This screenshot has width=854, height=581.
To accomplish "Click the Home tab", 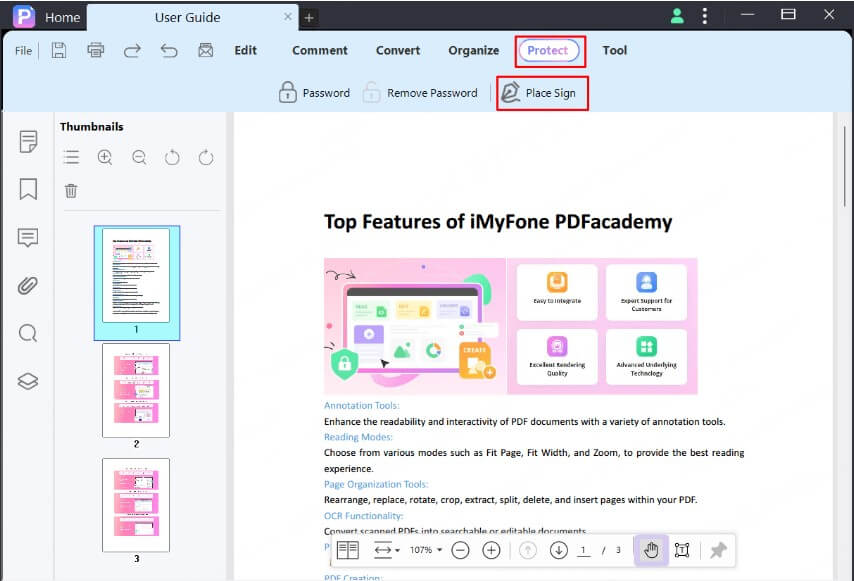I will [x=63, y=17].
